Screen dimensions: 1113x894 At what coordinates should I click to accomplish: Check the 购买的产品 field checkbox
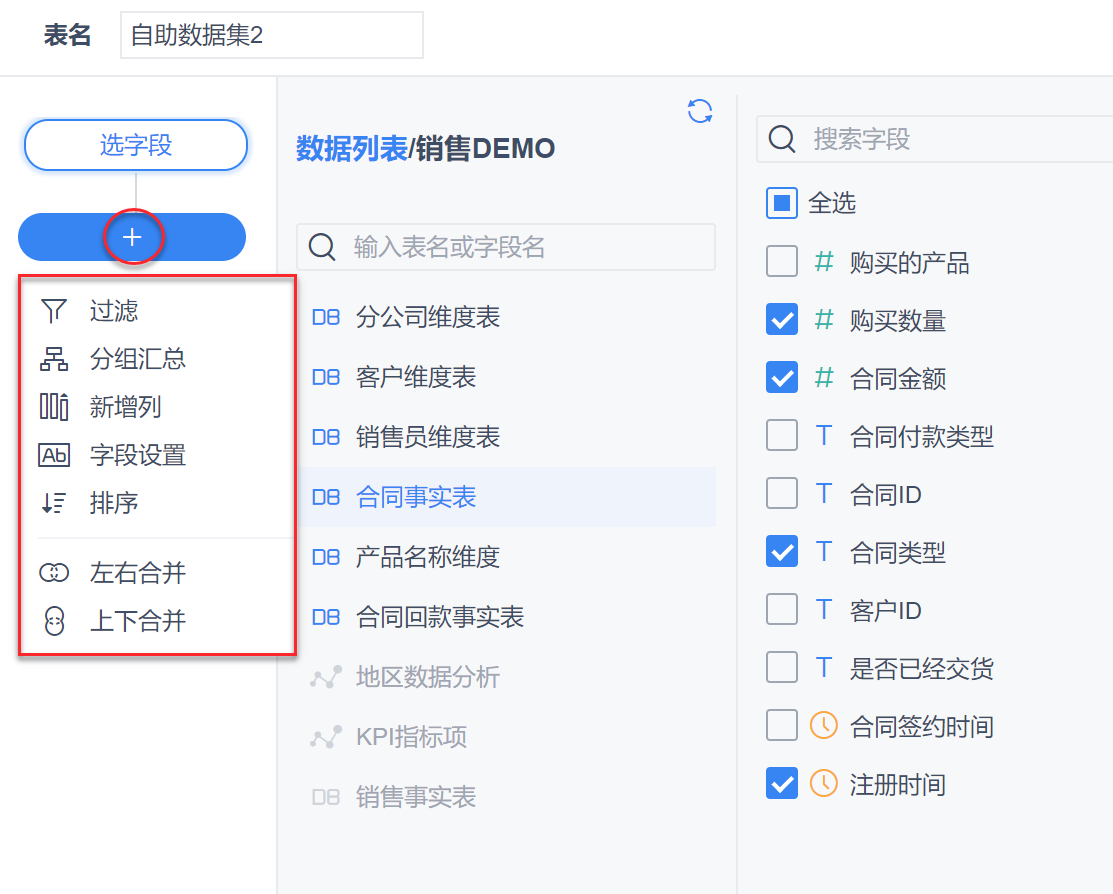tap(782, 262)
